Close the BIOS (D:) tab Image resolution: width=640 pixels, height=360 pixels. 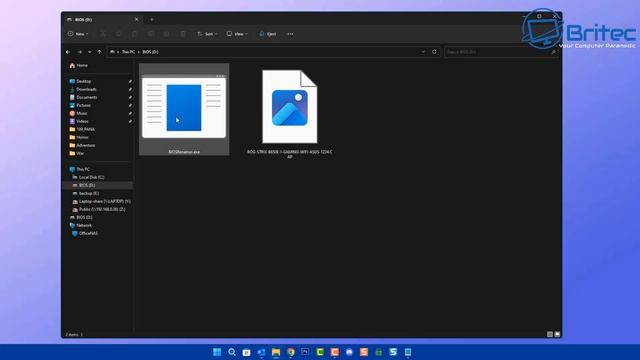(x=136, y=19)
